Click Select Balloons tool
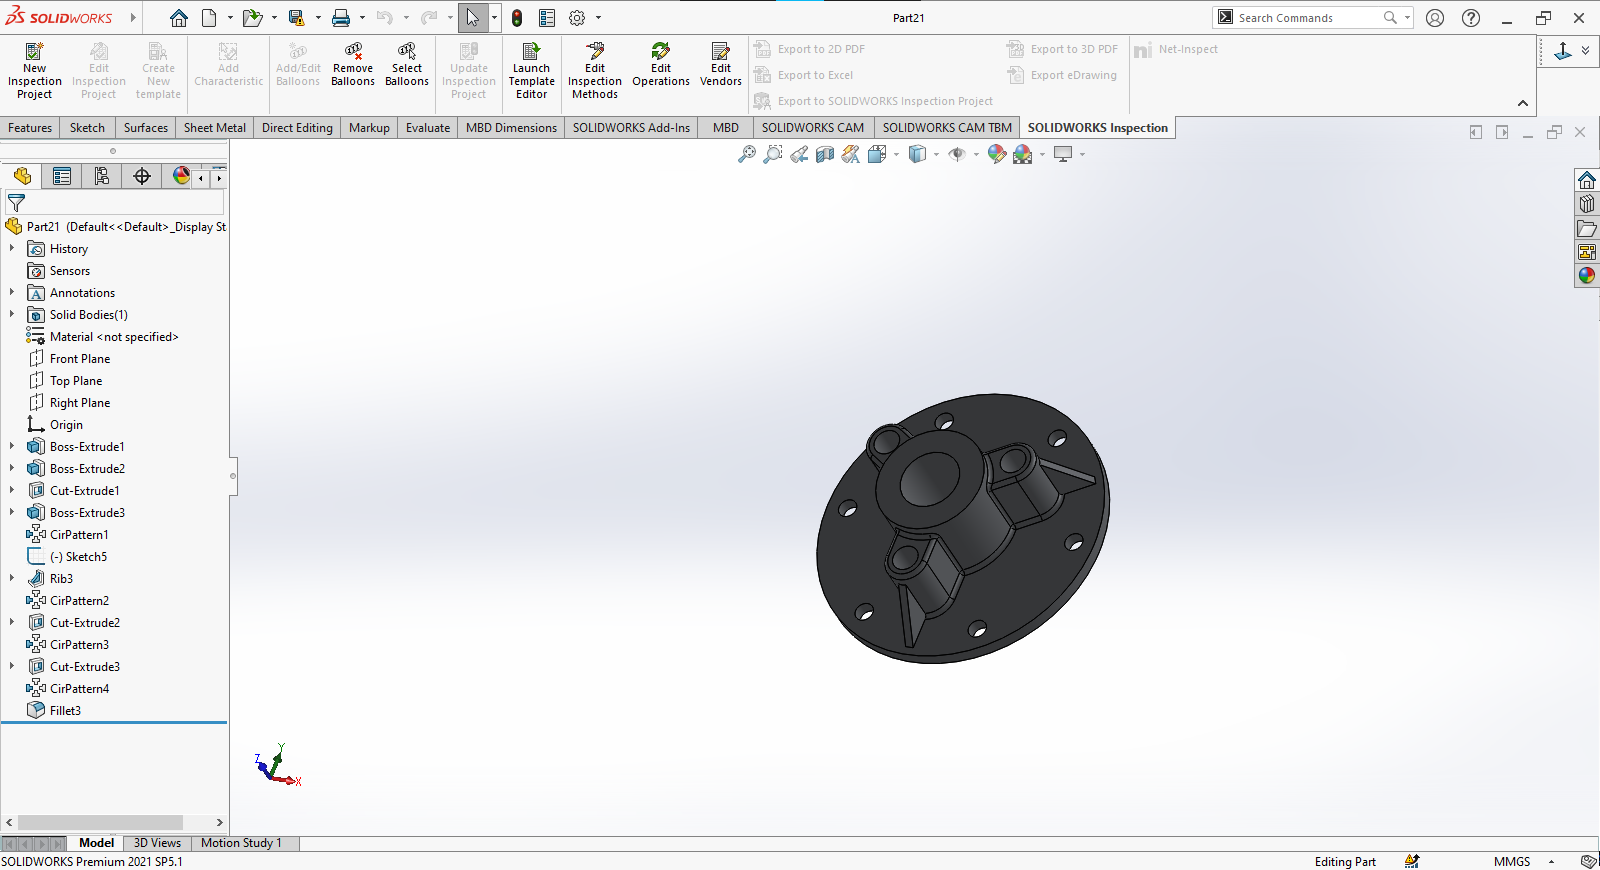Screen dimensions: 1600x870 pyautogui.click(x=407, y=64)
